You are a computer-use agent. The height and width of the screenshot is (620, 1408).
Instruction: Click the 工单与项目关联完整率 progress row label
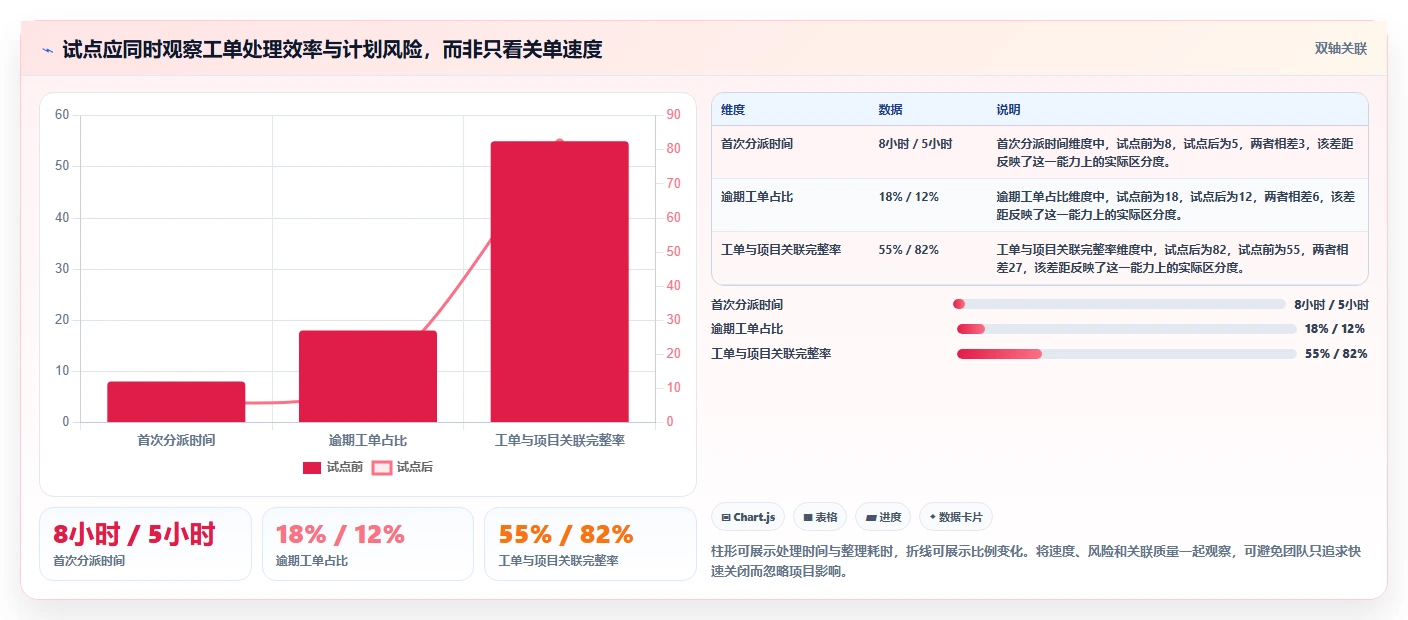tap(771, 354)
